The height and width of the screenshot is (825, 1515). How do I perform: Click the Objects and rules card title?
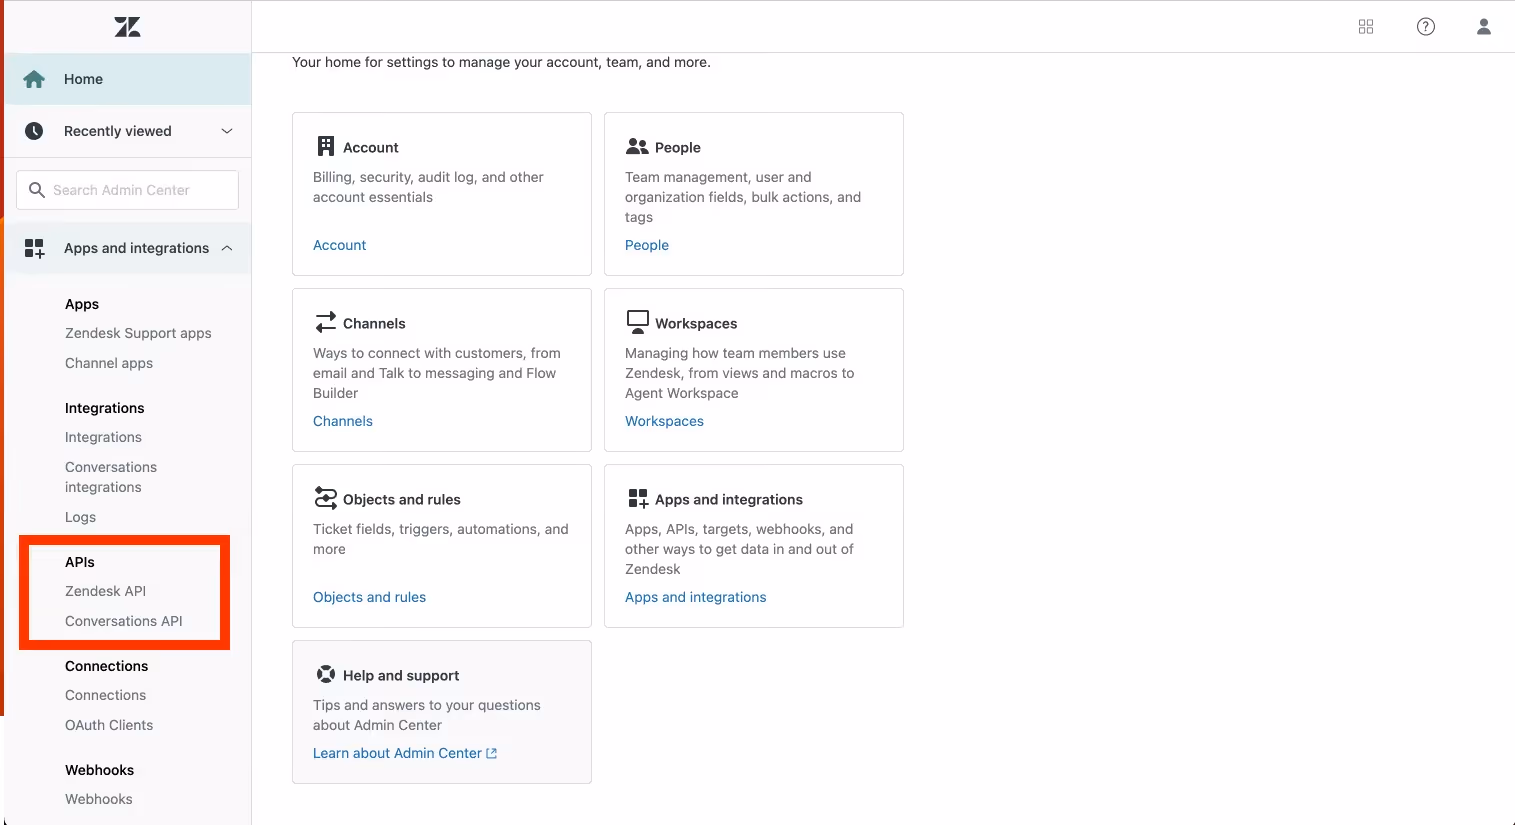coord(402,499)
